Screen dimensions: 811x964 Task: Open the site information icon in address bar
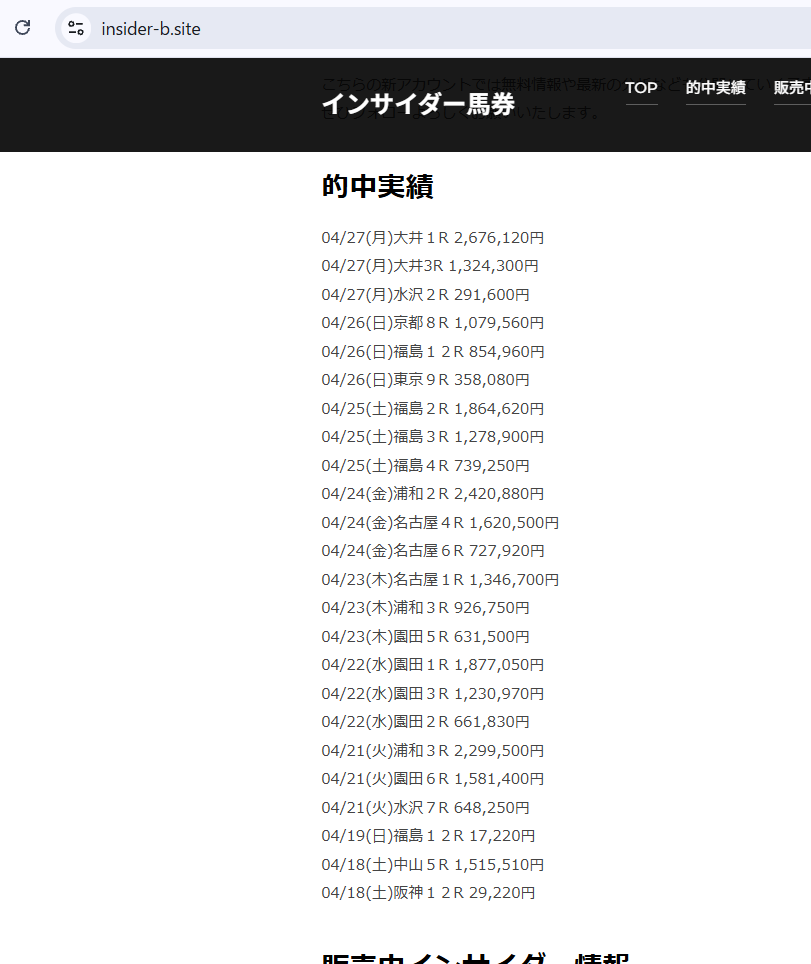pos(76,28)
